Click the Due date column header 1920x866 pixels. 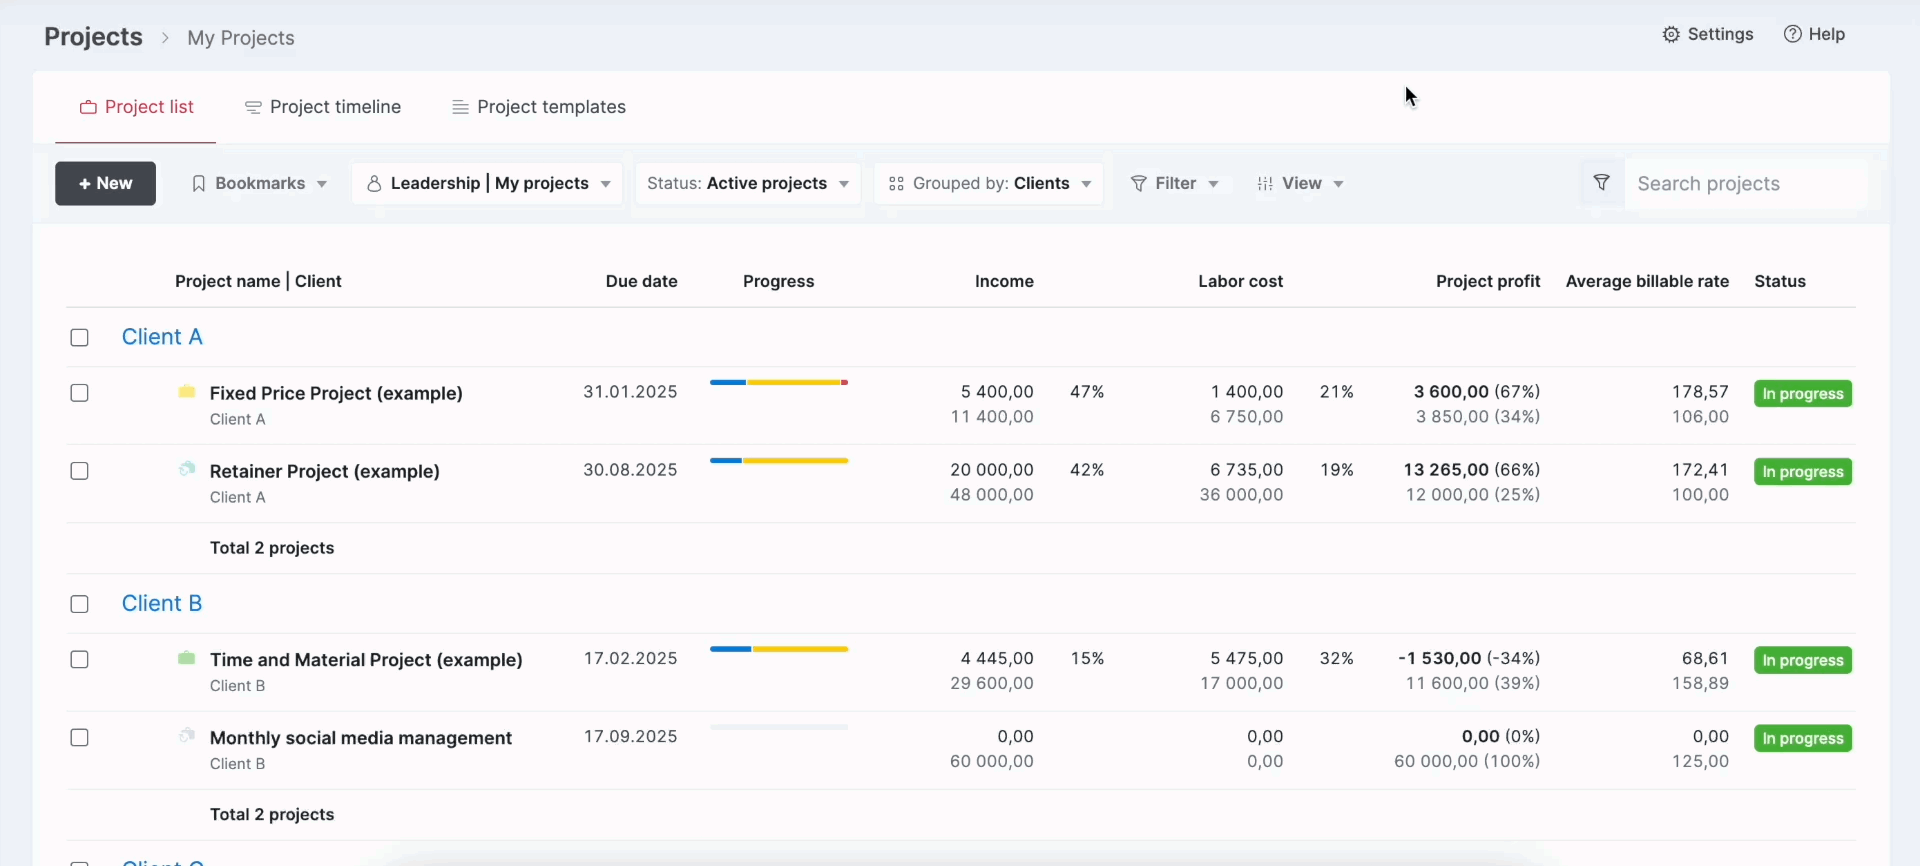(642, 282)
